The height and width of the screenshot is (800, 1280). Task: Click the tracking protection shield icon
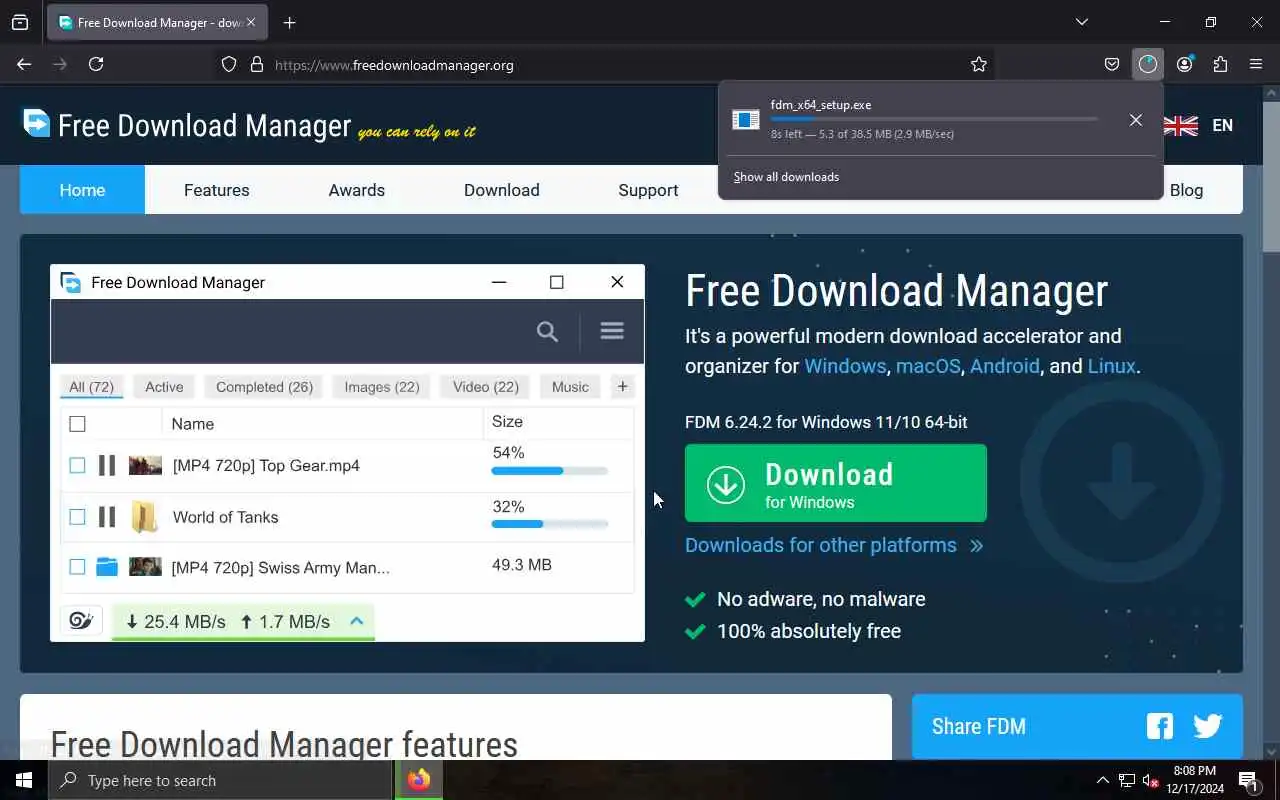pyautogui.click(x=229, y=64)
